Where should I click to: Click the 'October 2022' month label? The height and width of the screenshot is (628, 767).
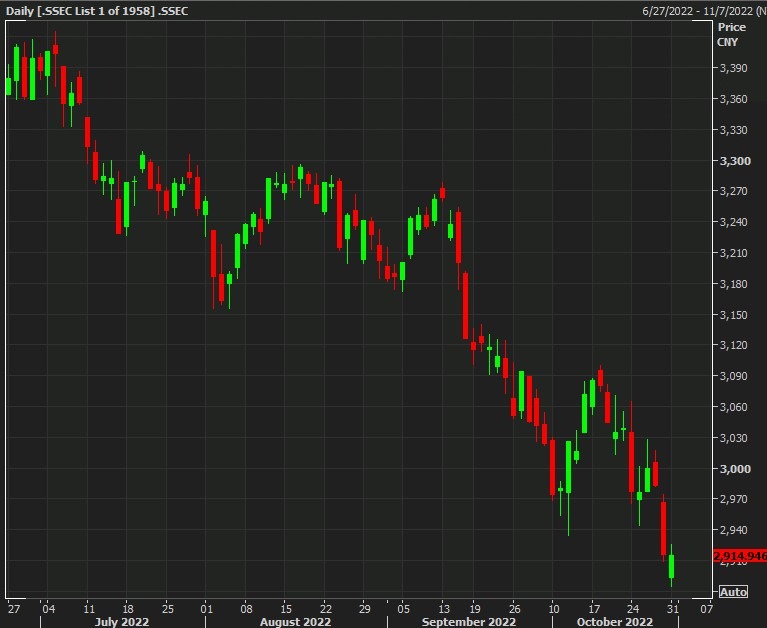coord(614,622)
